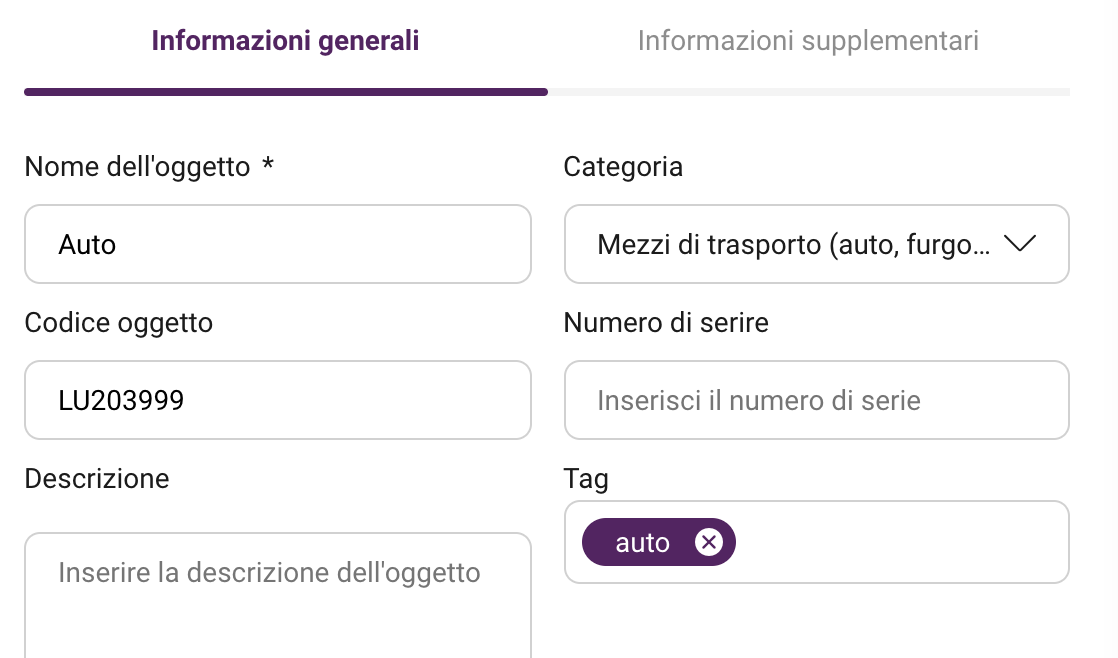Select the Informazioni generali tab
Viewport: 1118px width, 658px height.
tap(285, 41)
